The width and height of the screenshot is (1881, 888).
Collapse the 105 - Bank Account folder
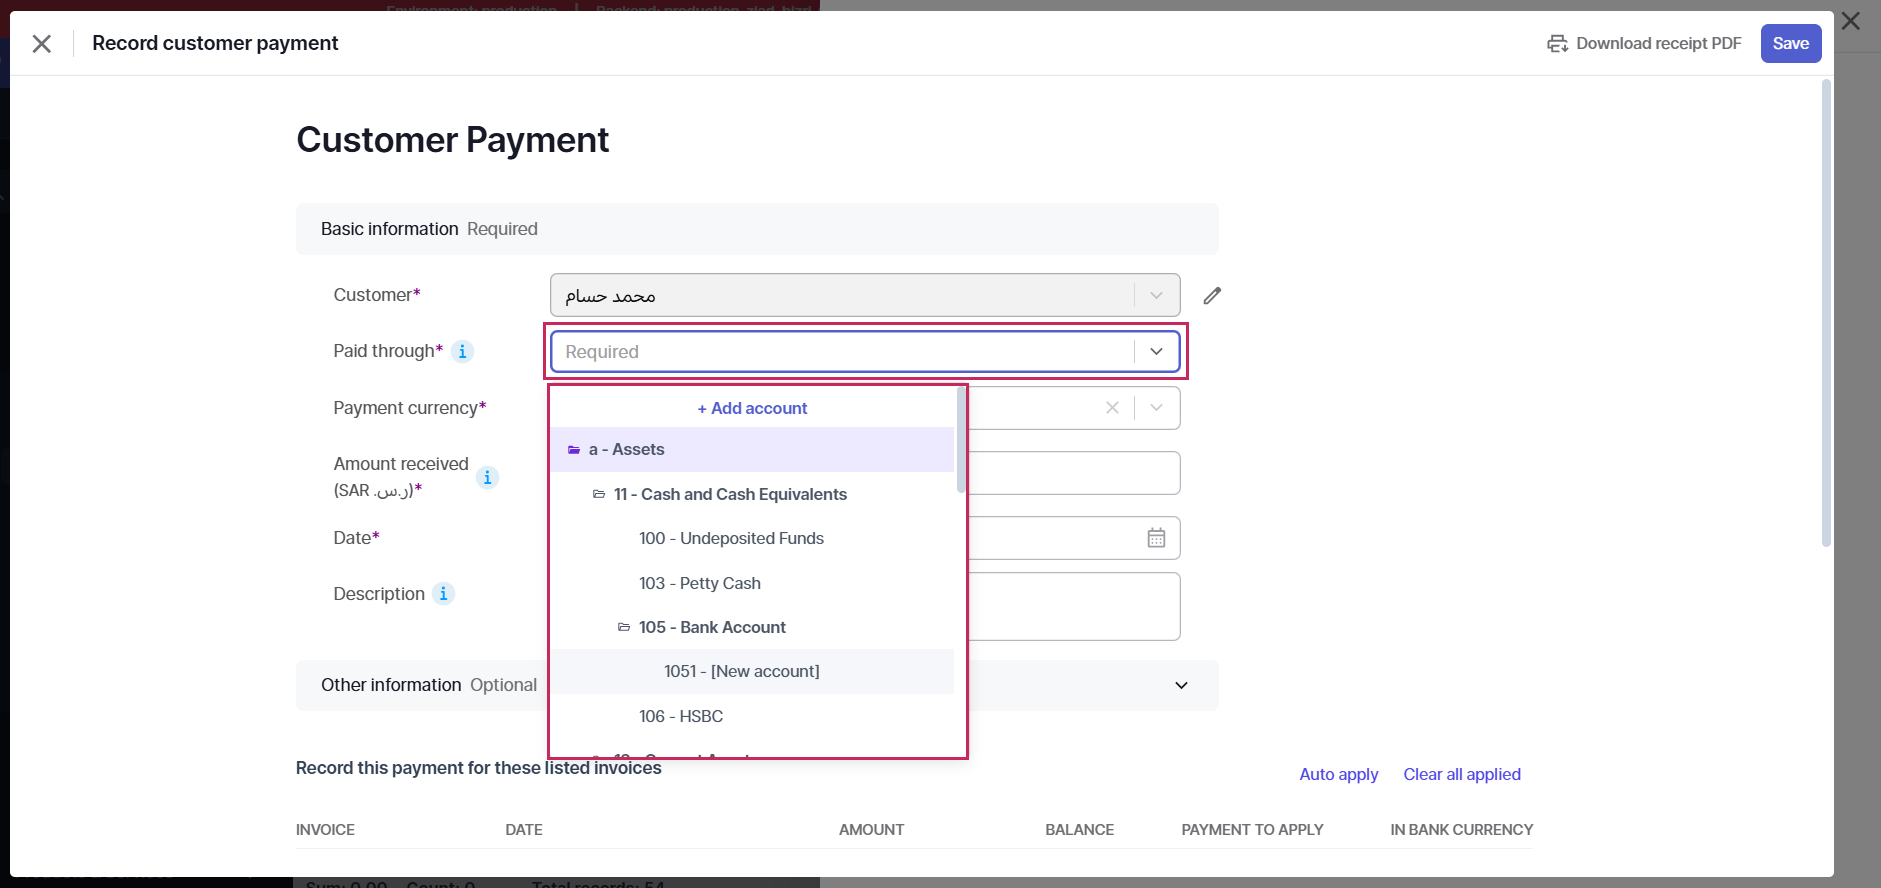[x=624, y=628]
